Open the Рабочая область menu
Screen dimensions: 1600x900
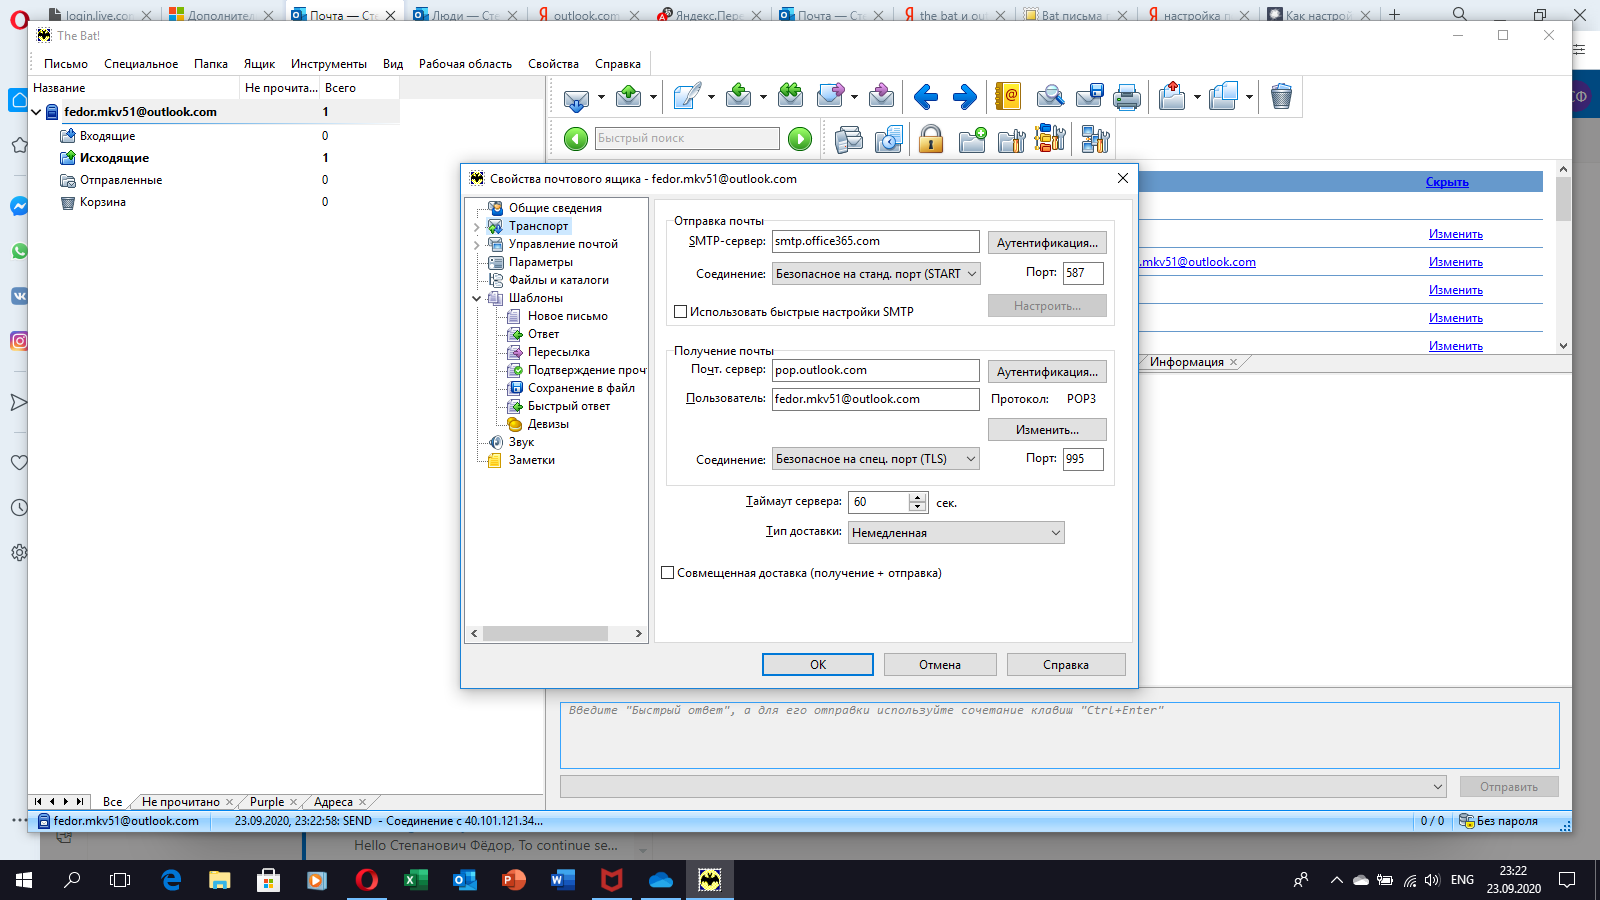(x=465, y=64)
